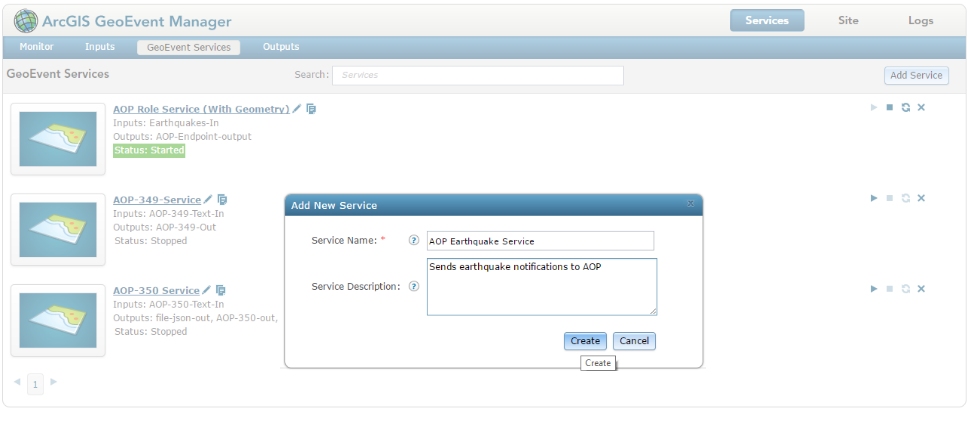This screenshot has height=424, width=968.
Task: Stop the AOP Role Service
Action: point(890,107)
